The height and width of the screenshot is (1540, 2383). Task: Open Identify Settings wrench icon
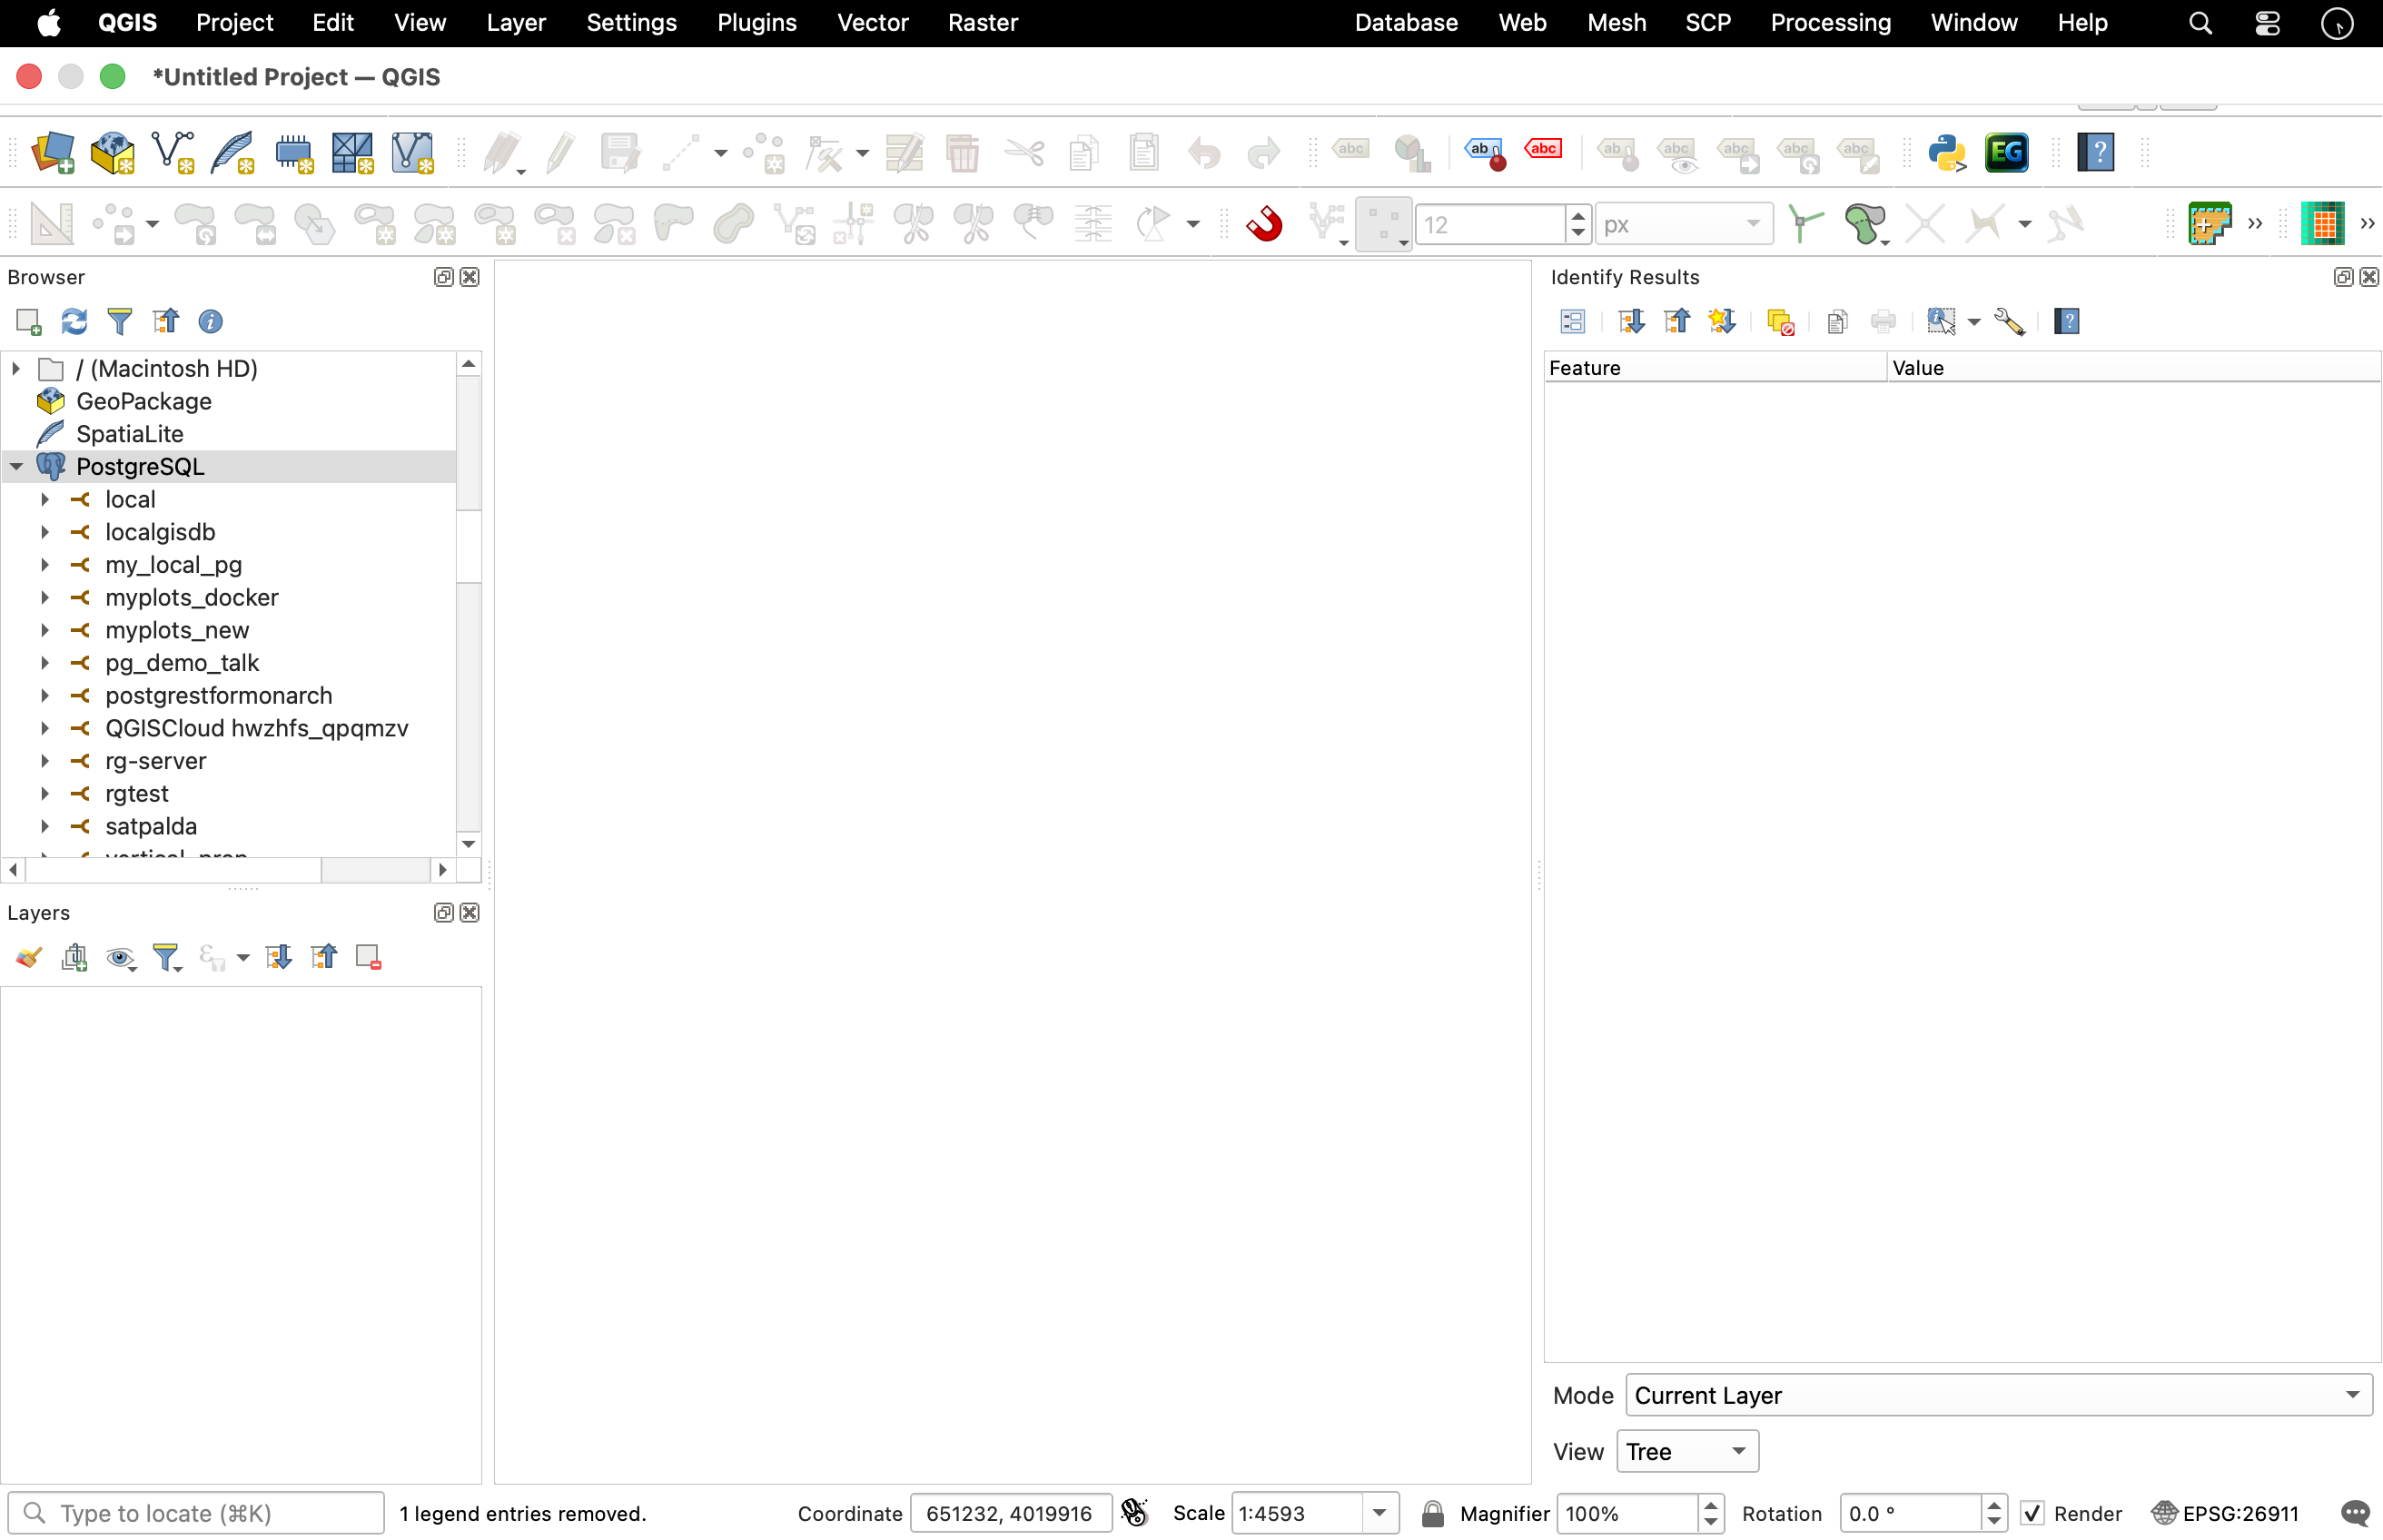tap(2009, 321)
